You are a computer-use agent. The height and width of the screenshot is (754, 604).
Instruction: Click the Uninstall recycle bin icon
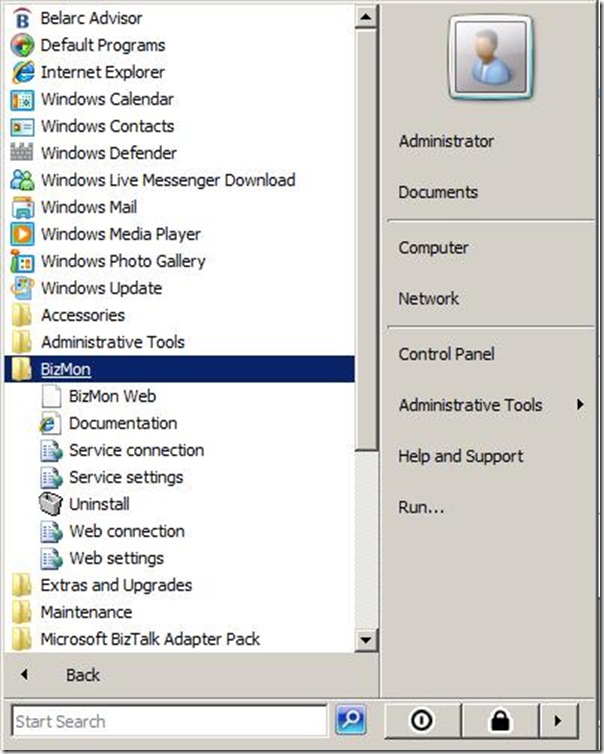(50, 504)
